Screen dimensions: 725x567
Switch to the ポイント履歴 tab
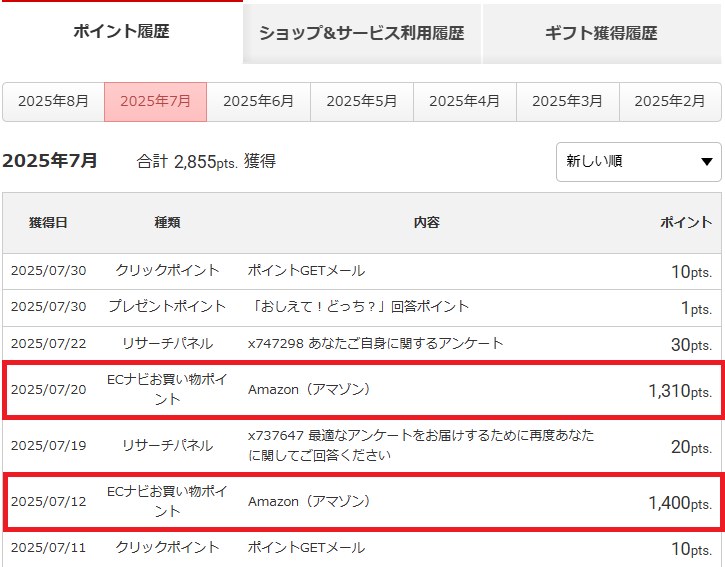pyautogui.click(x=121, y=32)
